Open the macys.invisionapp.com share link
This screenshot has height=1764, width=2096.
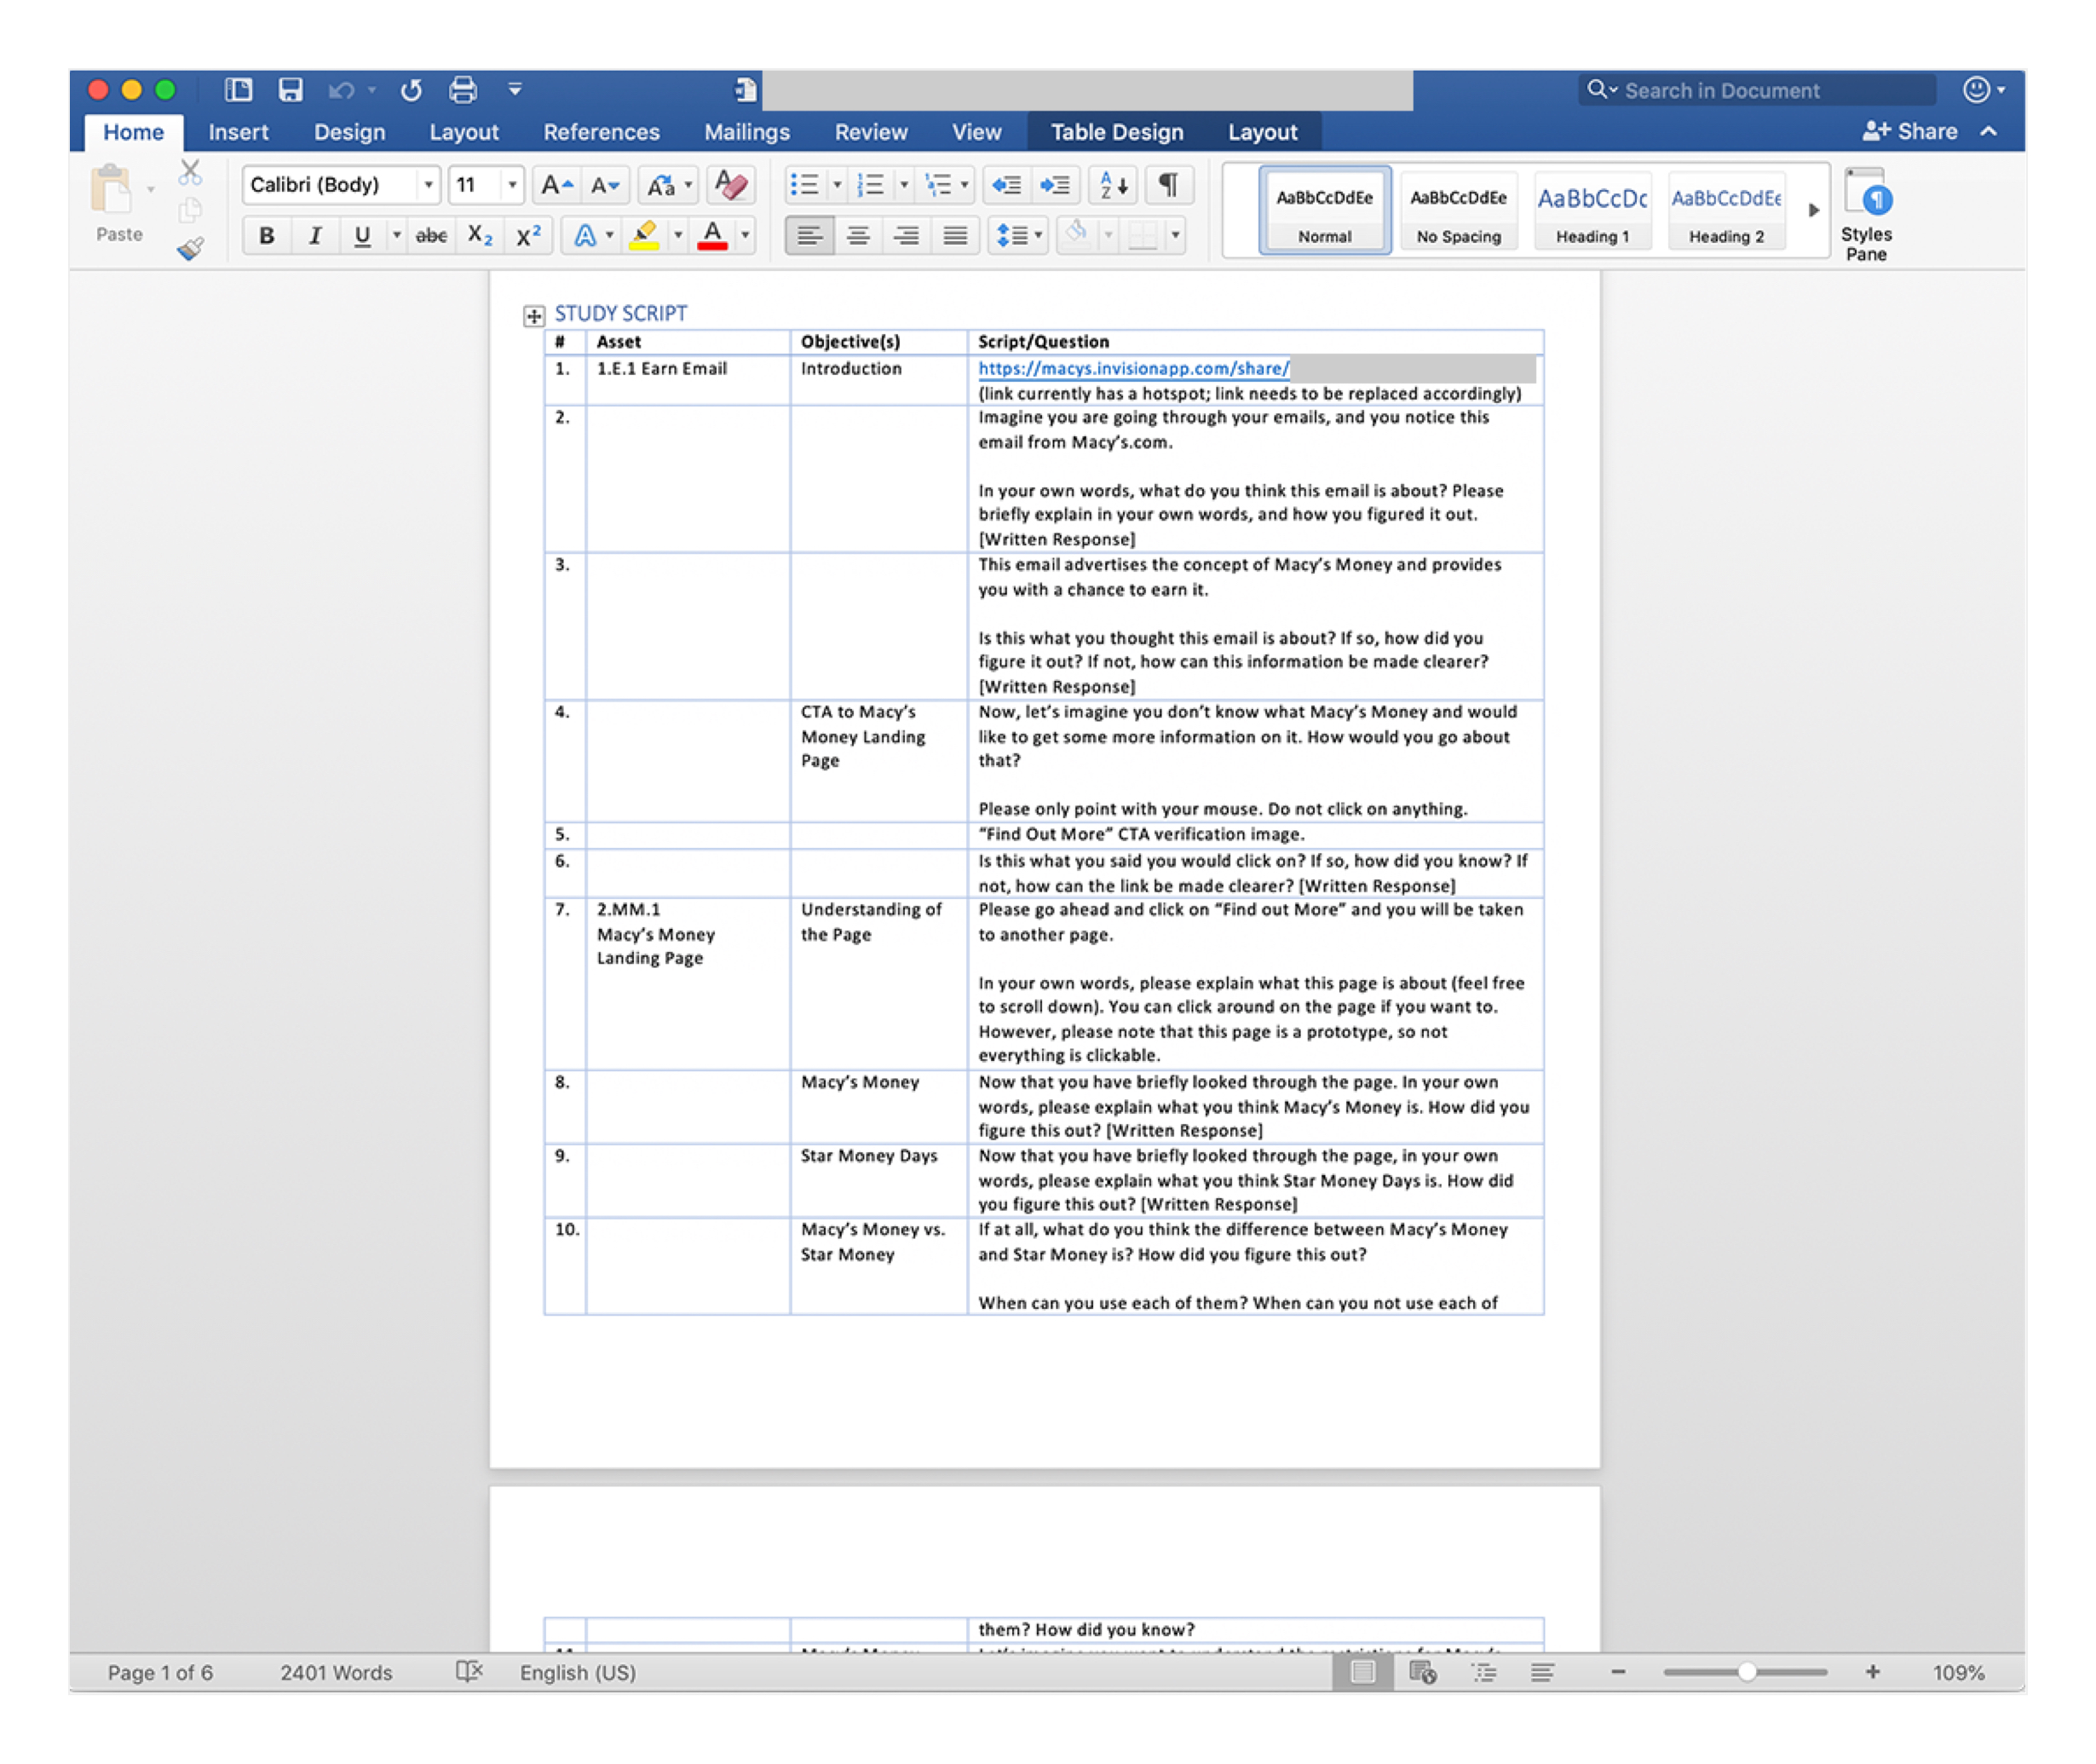(1133, 369)
